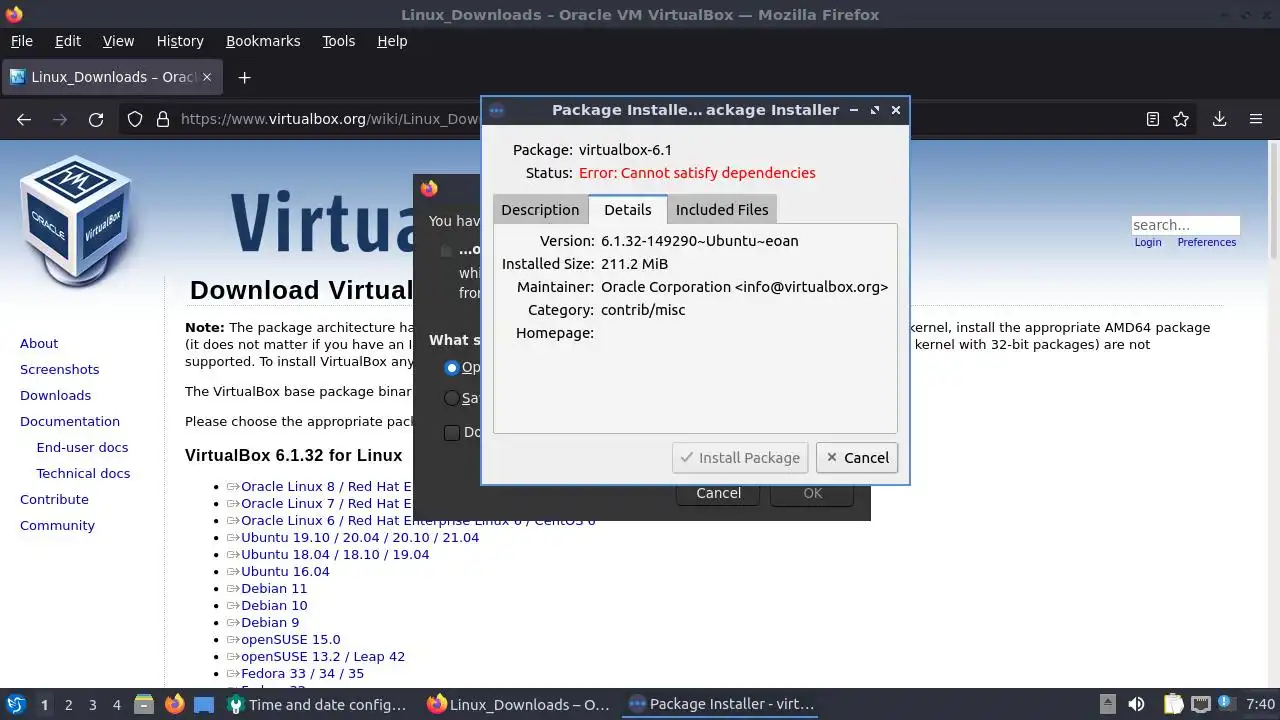
Task: Open the Login link
Action: (x=1148, y=242)
